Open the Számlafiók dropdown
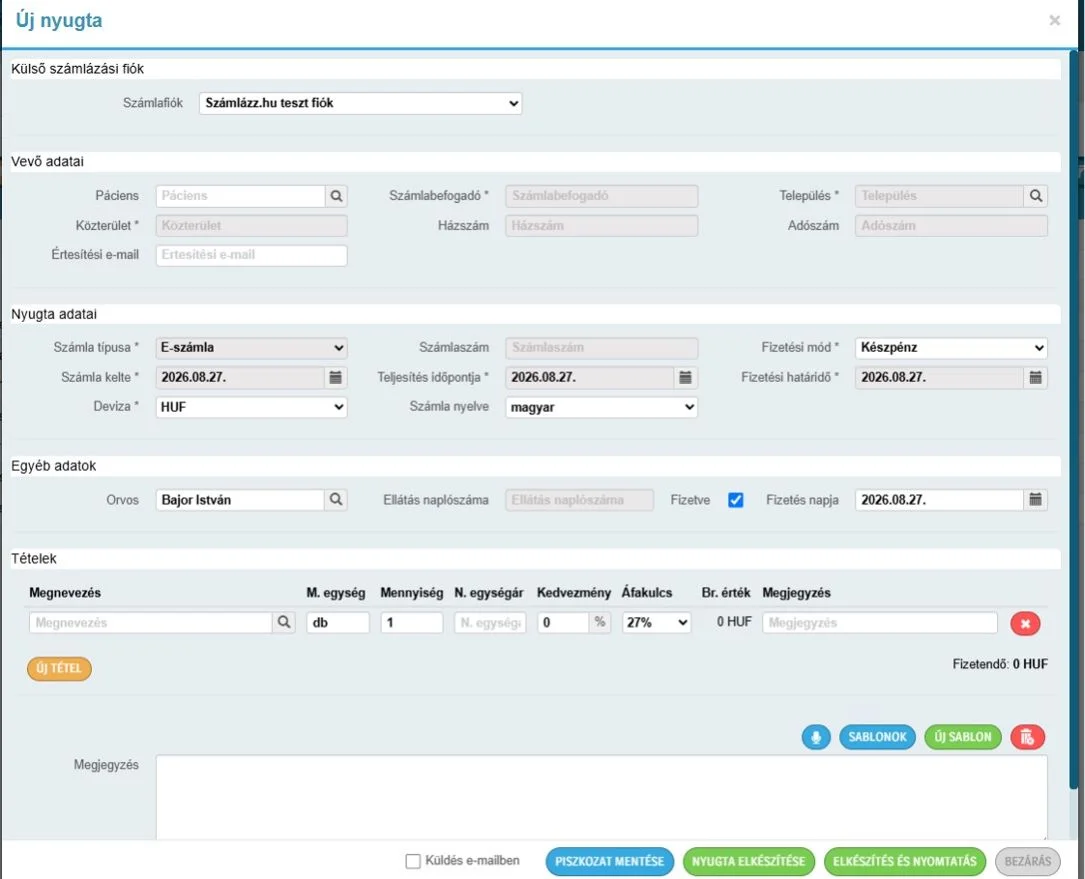1085x879 pixels. pyautogui.click(x=361, y=103)
